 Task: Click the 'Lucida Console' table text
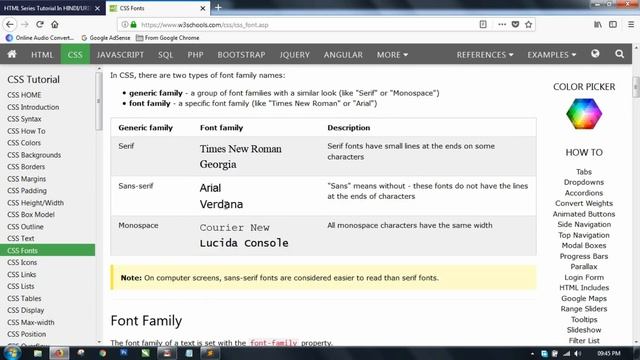[x=244, y=243]
